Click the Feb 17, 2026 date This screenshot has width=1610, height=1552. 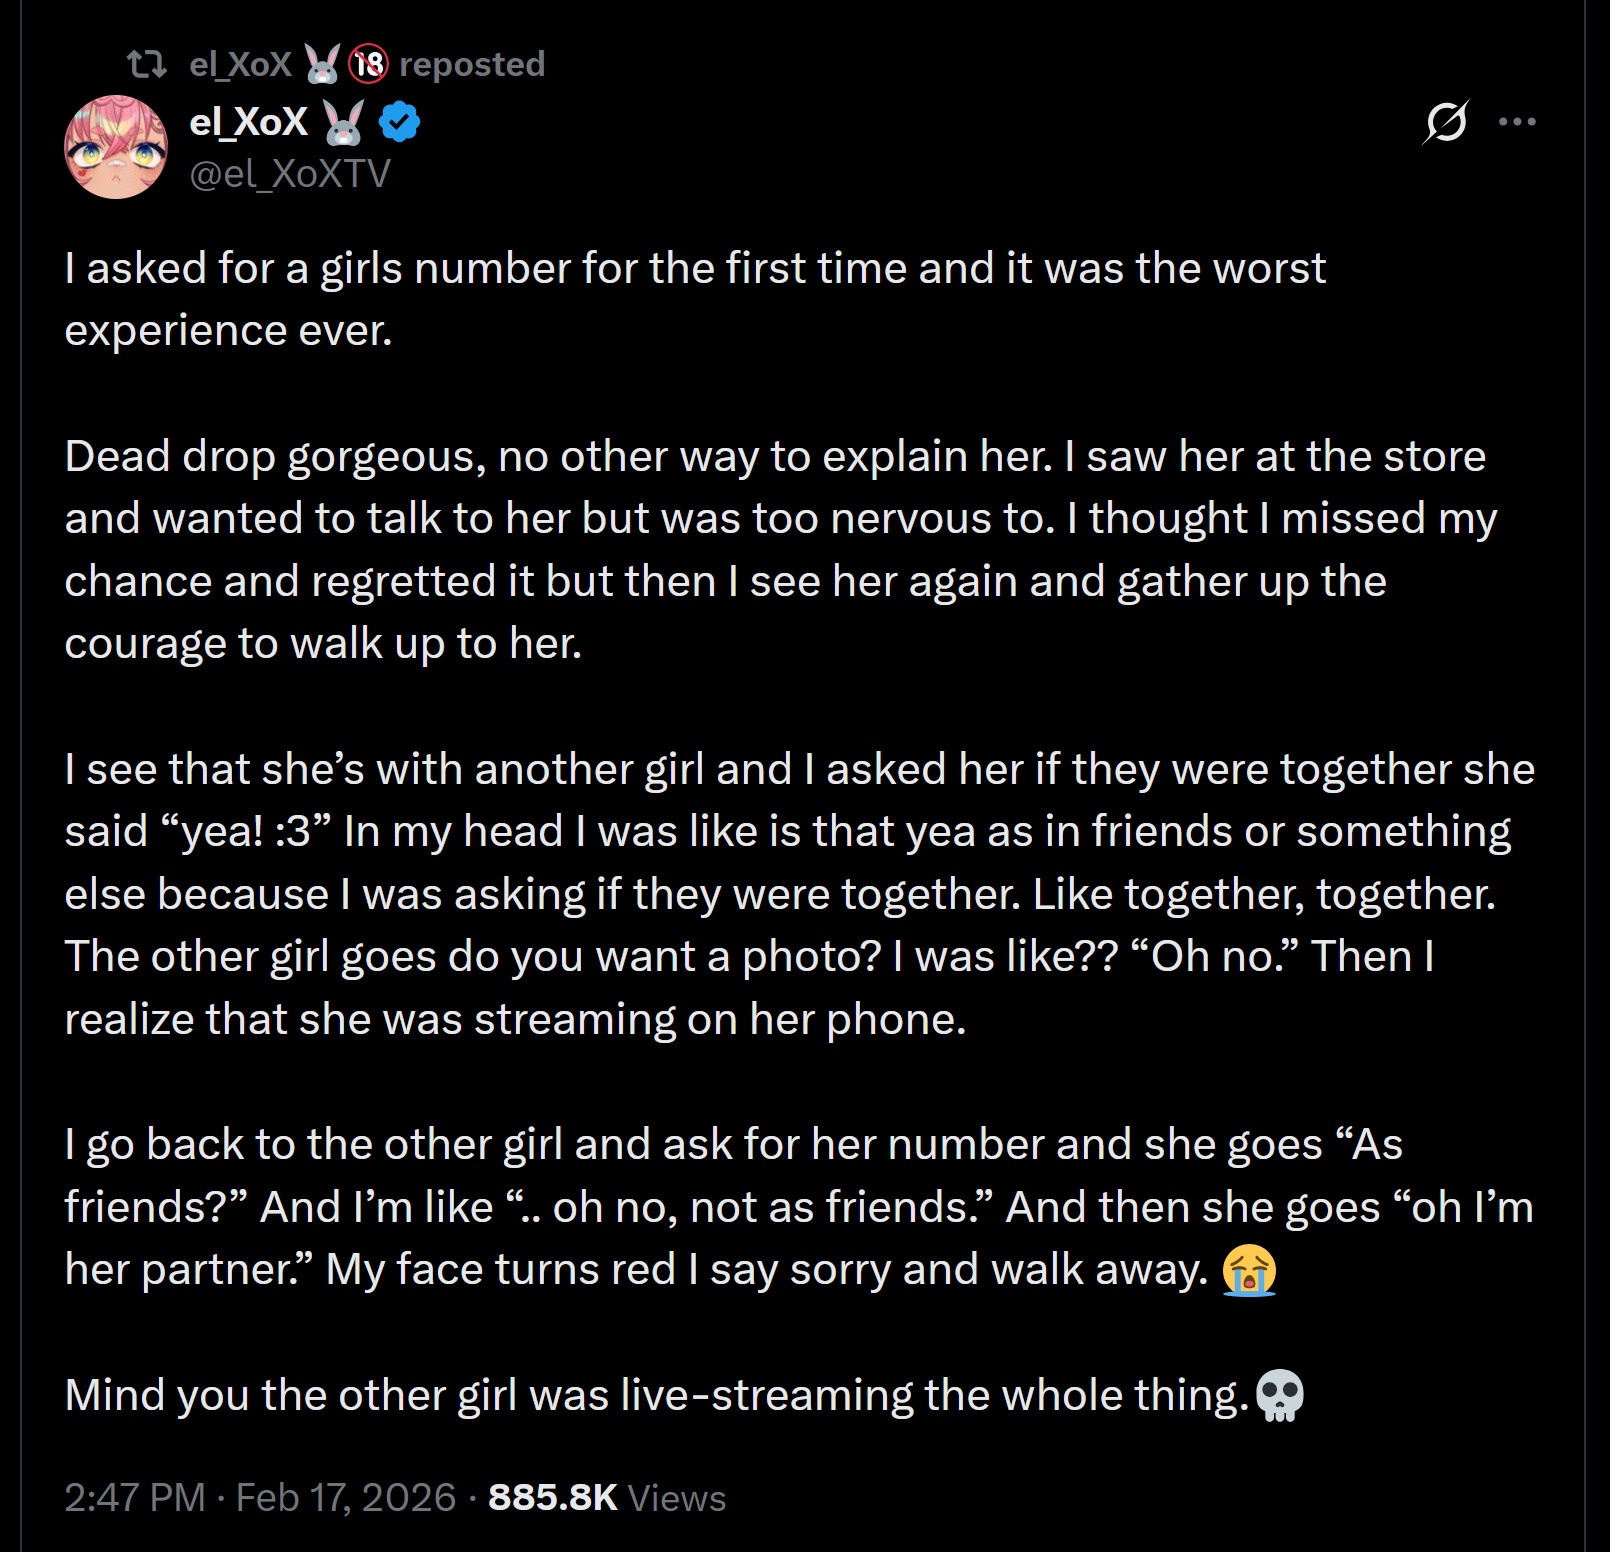(x=346, y=1497)
